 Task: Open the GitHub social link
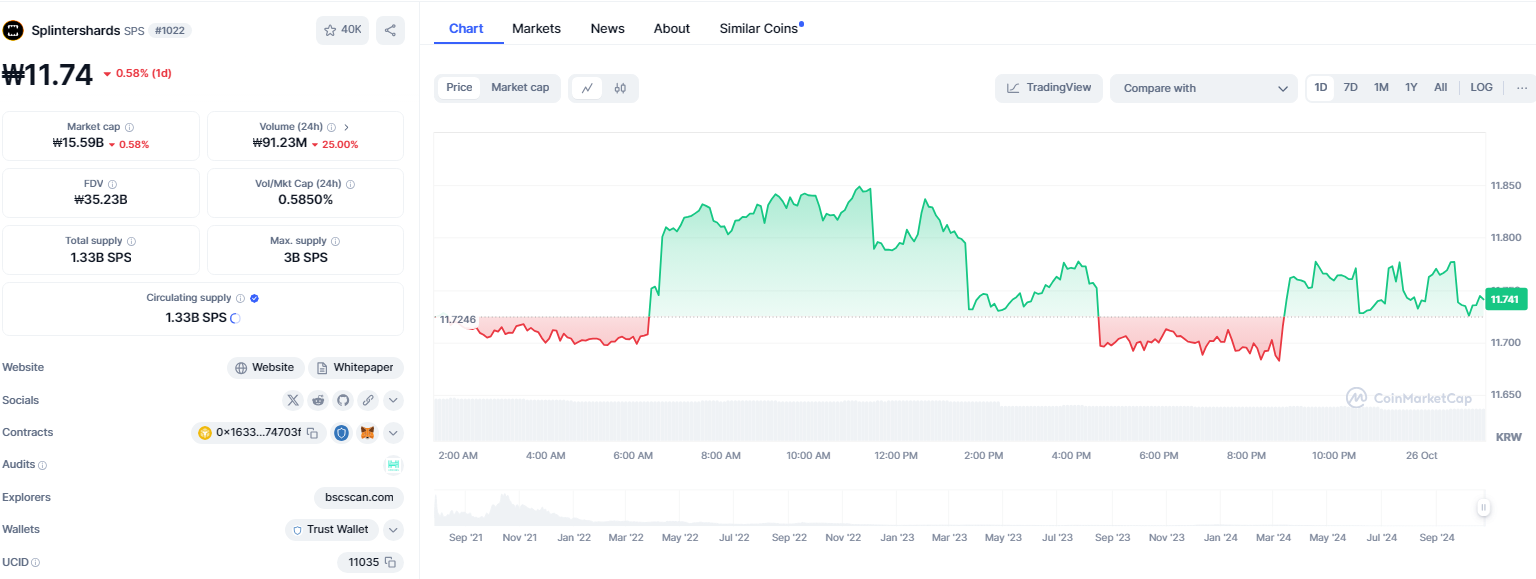tap(343, 400)
